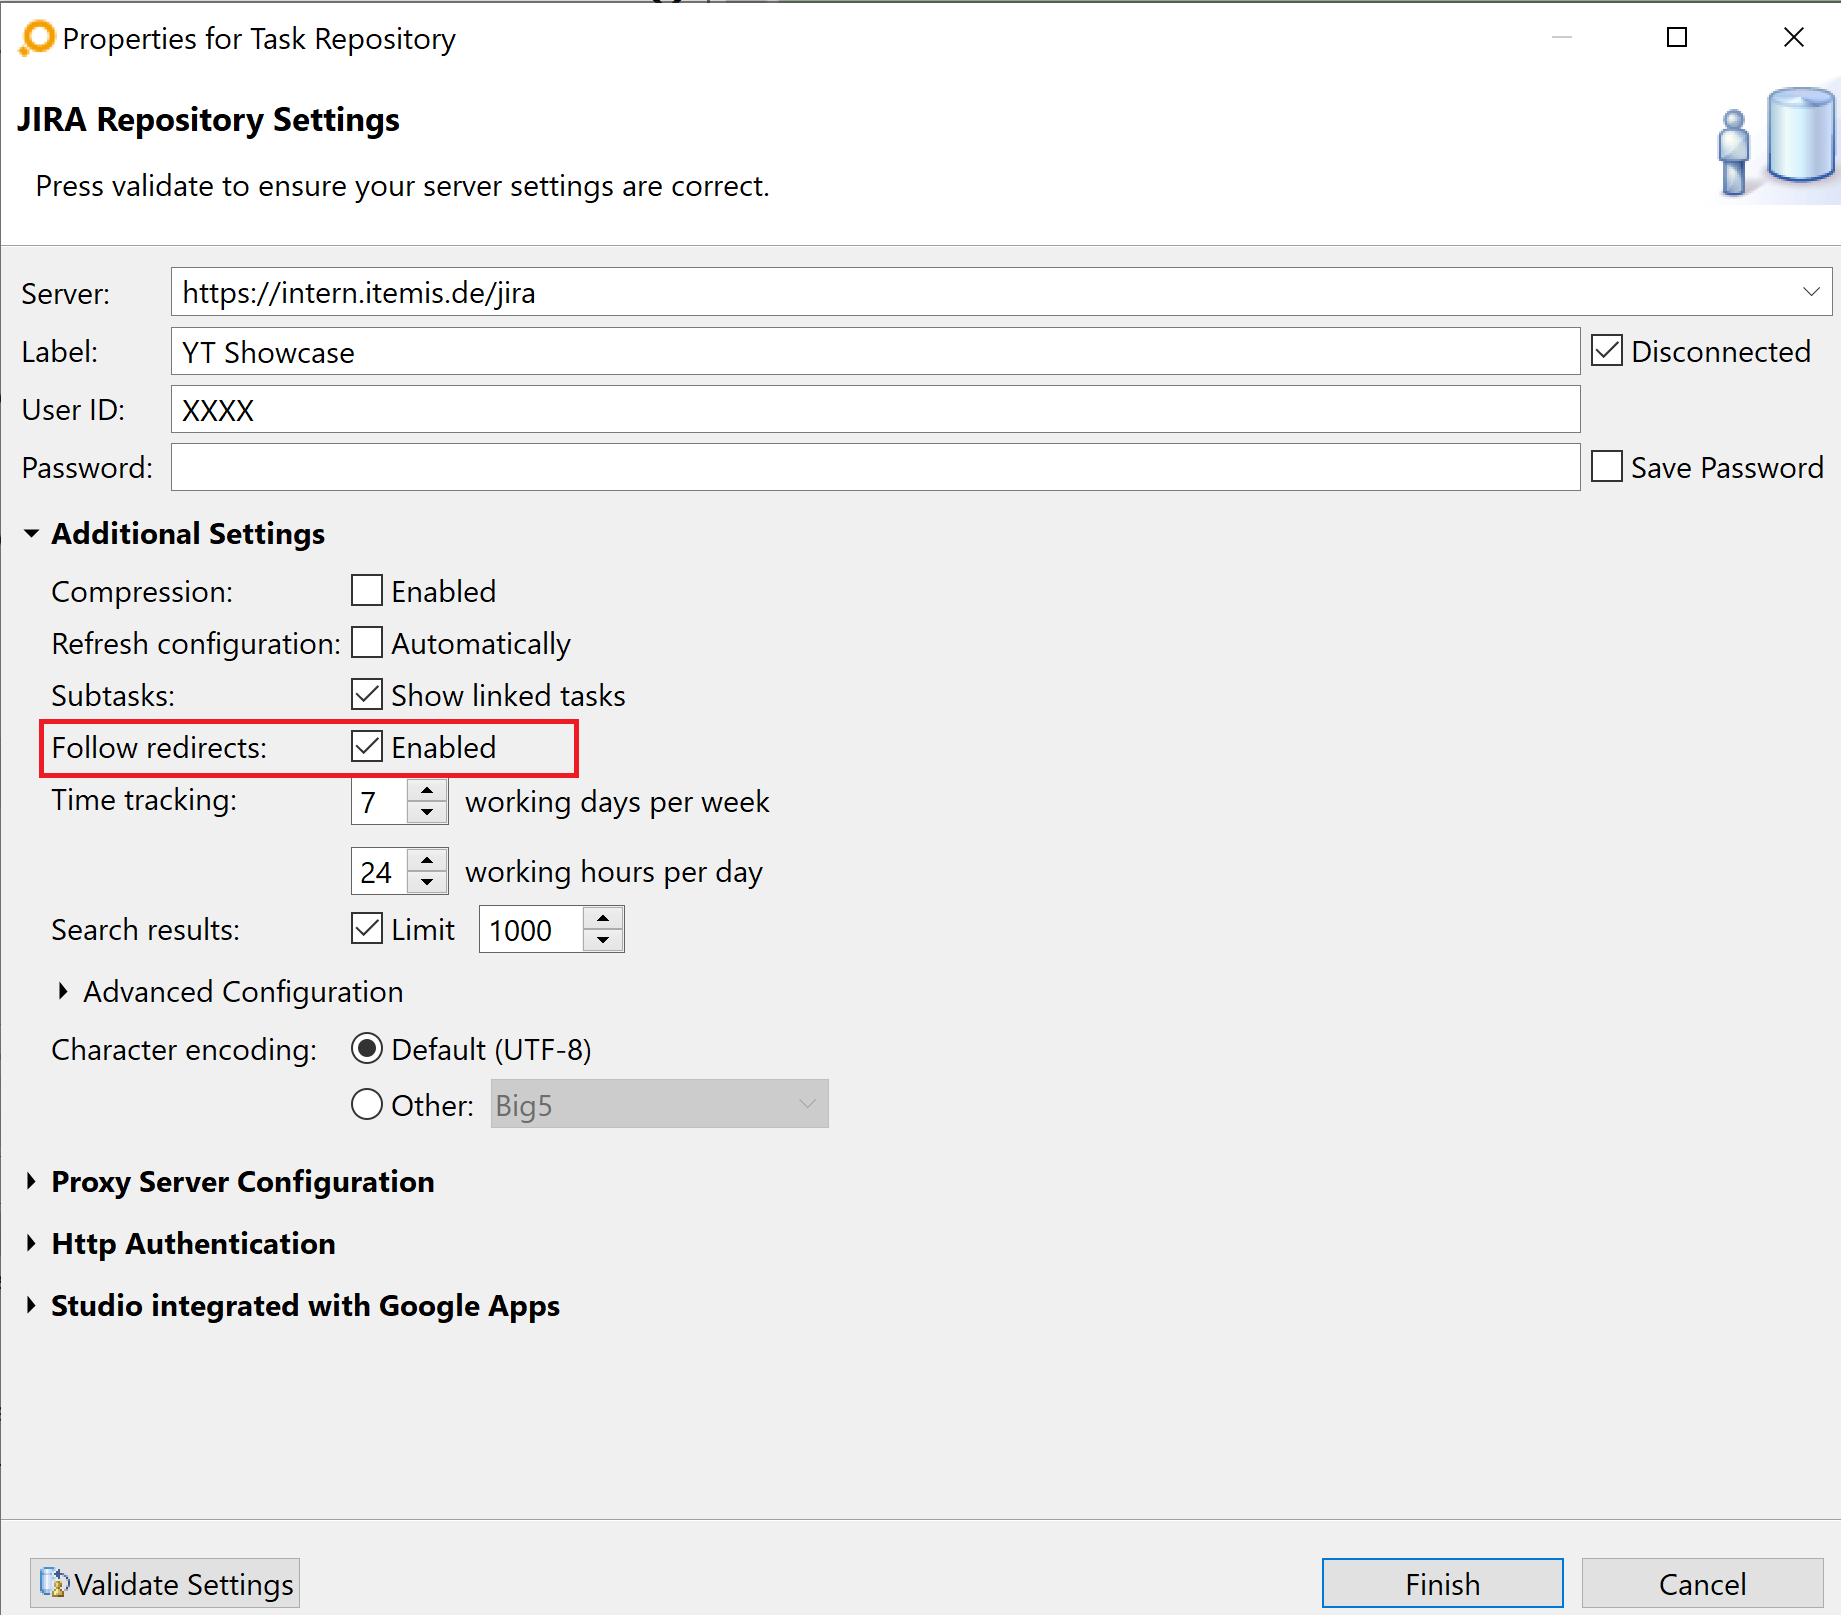
Task: Expand the Http Authentication section
Action: (31, 1243)
